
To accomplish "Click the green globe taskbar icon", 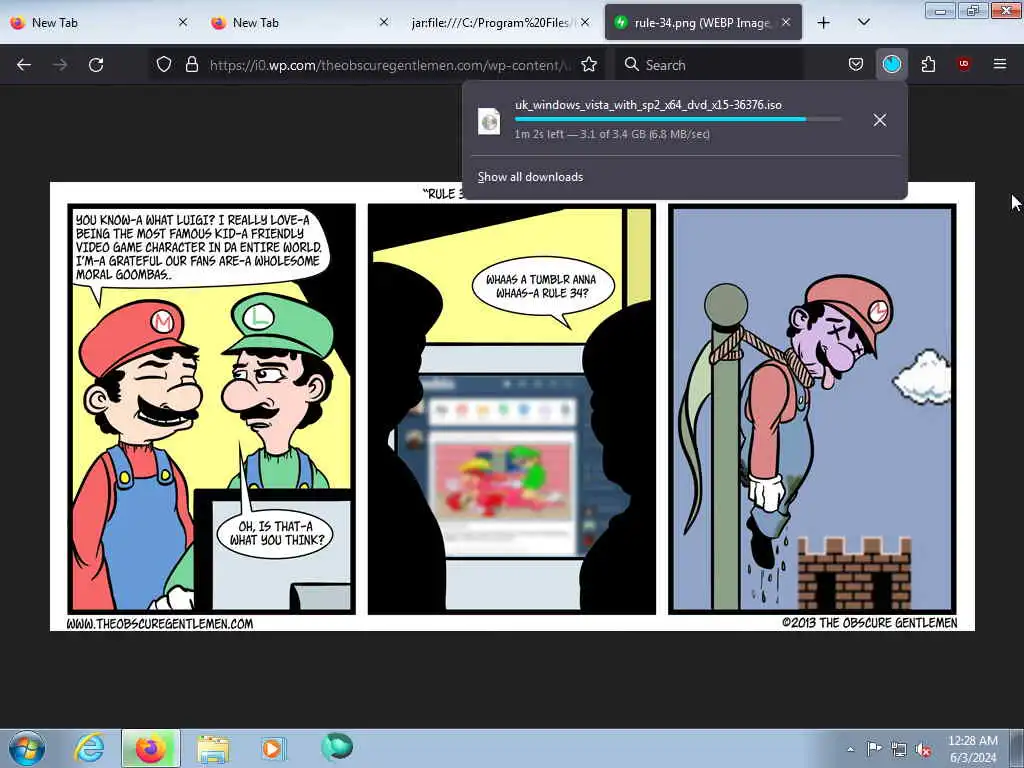I will click(x=337, y=747).
